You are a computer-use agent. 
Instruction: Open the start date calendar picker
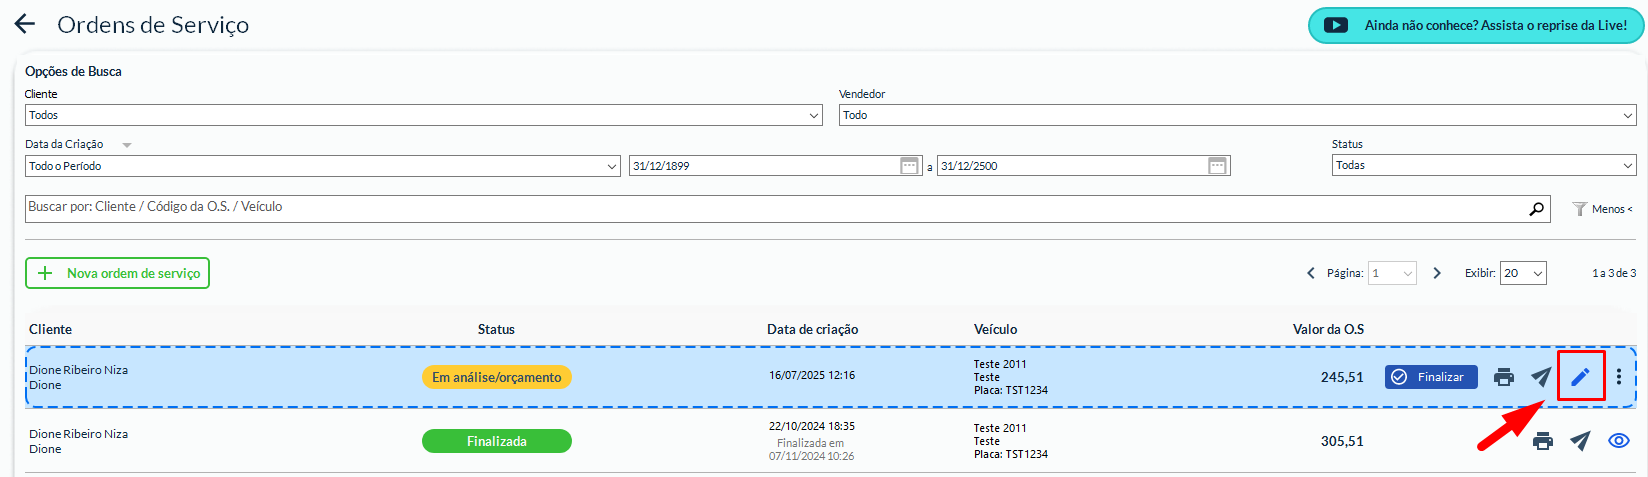(909, 166)
